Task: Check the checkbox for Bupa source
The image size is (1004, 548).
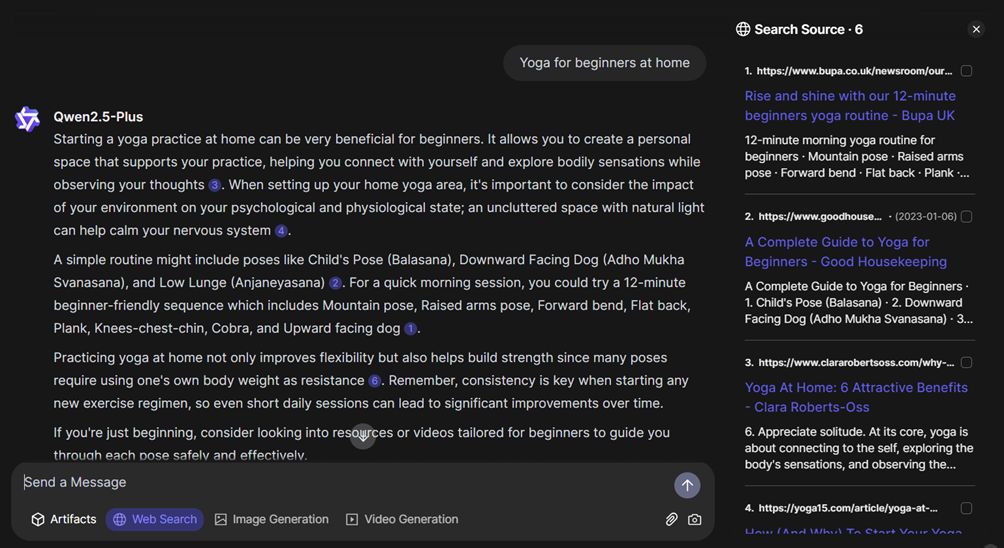Action: (x=966, y=71)
